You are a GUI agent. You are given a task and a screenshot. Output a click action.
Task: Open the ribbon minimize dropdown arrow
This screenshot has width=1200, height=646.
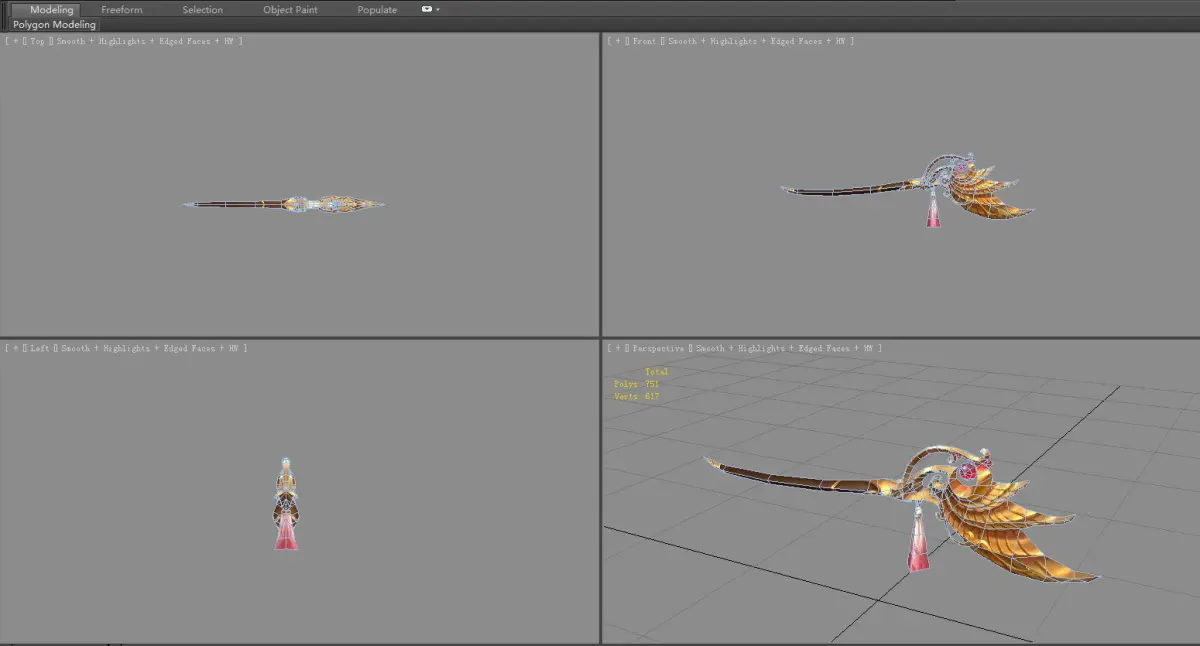438,9
